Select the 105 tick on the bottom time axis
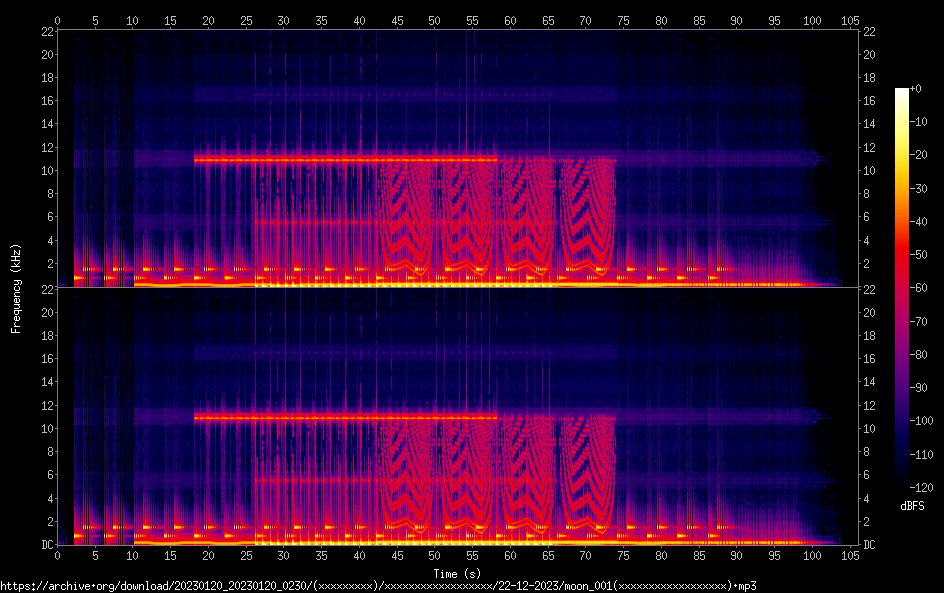 tap(849, 555)
